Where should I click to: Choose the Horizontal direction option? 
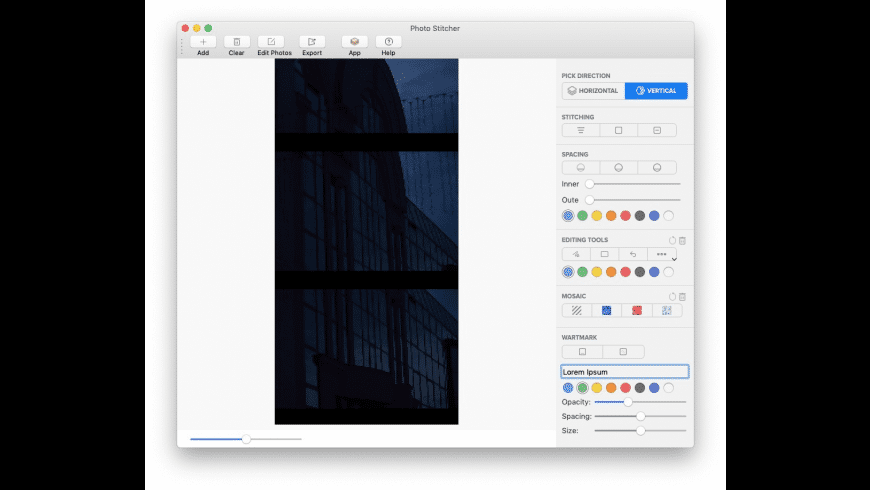(593, 91)
